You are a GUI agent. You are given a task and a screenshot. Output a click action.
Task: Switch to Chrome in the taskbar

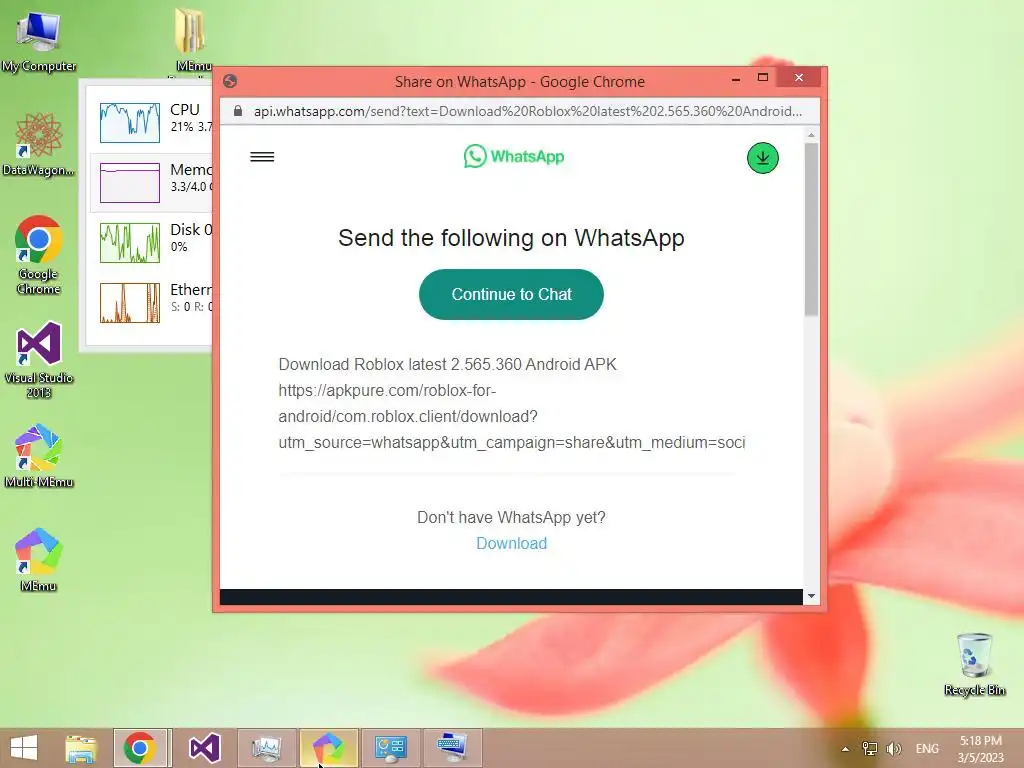pyautogui.click(x=141, y=748)
